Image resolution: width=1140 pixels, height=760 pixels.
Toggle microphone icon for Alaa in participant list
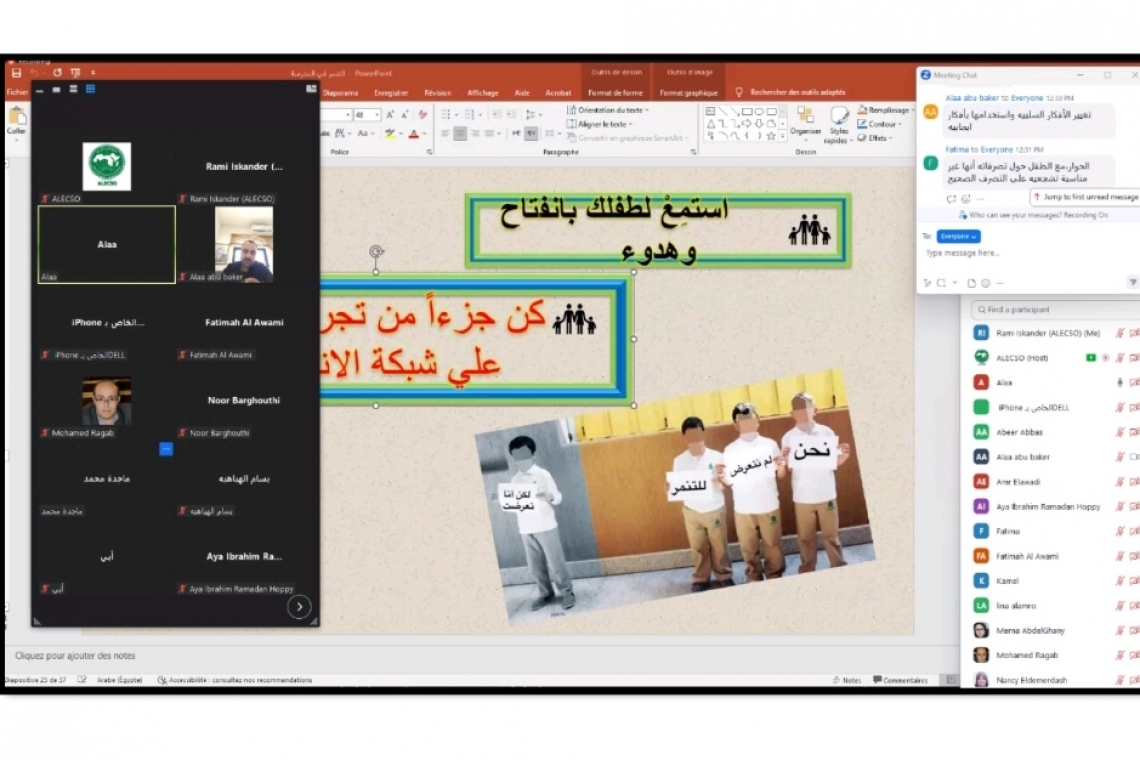pyautogui.click(x=1120, y=383)
